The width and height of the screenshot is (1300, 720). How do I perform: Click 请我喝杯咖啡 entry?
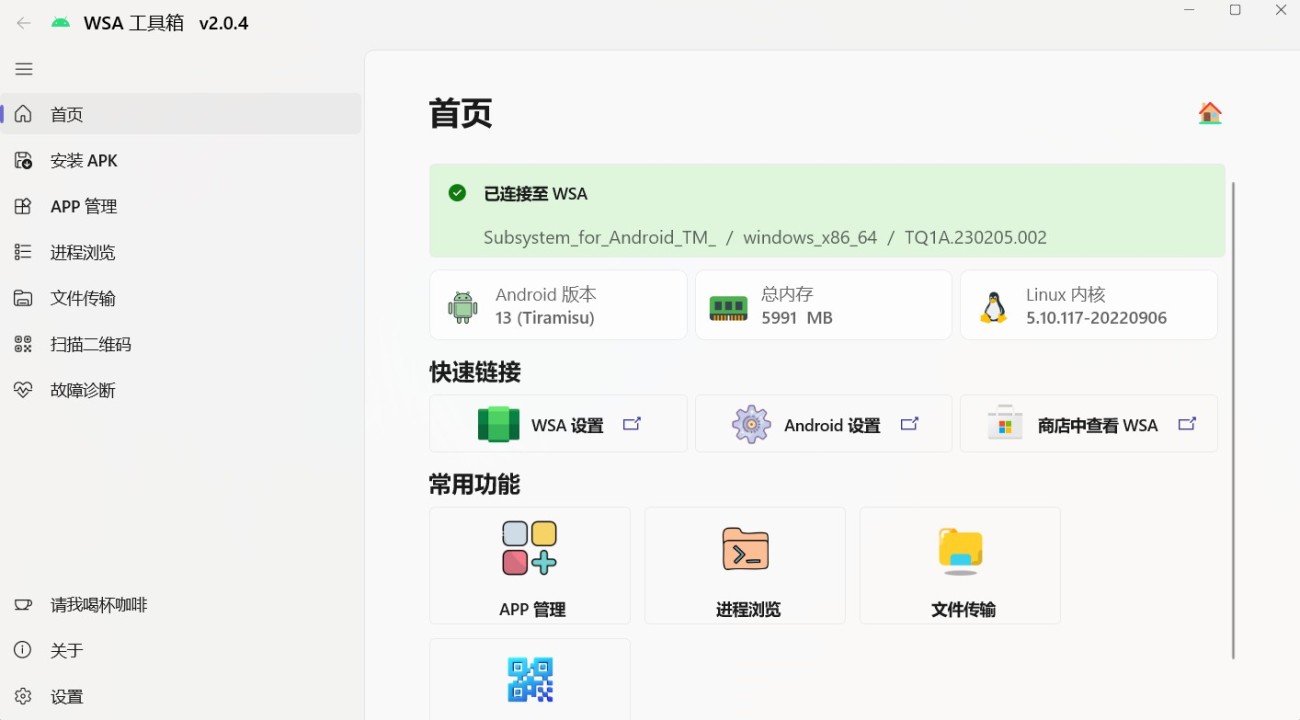point(181,605)
